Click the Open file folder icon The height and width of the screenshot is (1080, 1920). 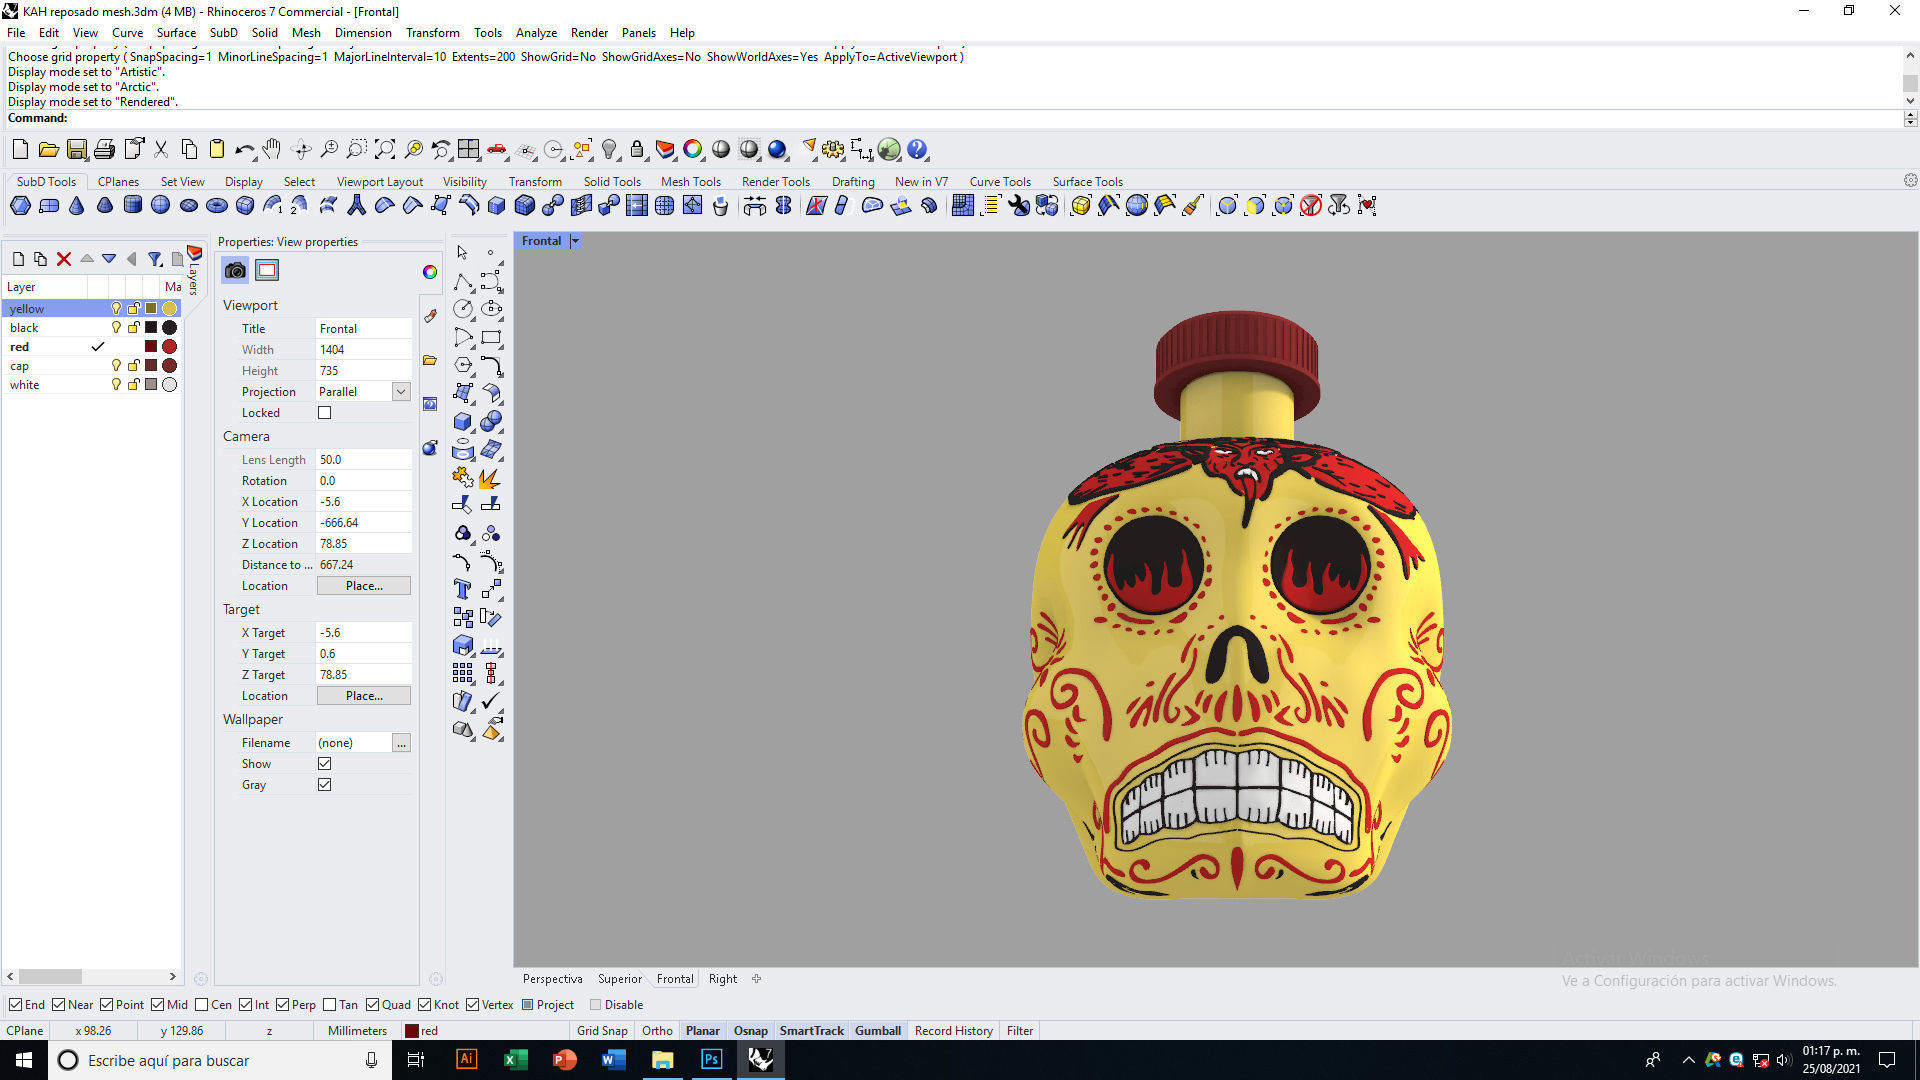click(x=48, y=150)
